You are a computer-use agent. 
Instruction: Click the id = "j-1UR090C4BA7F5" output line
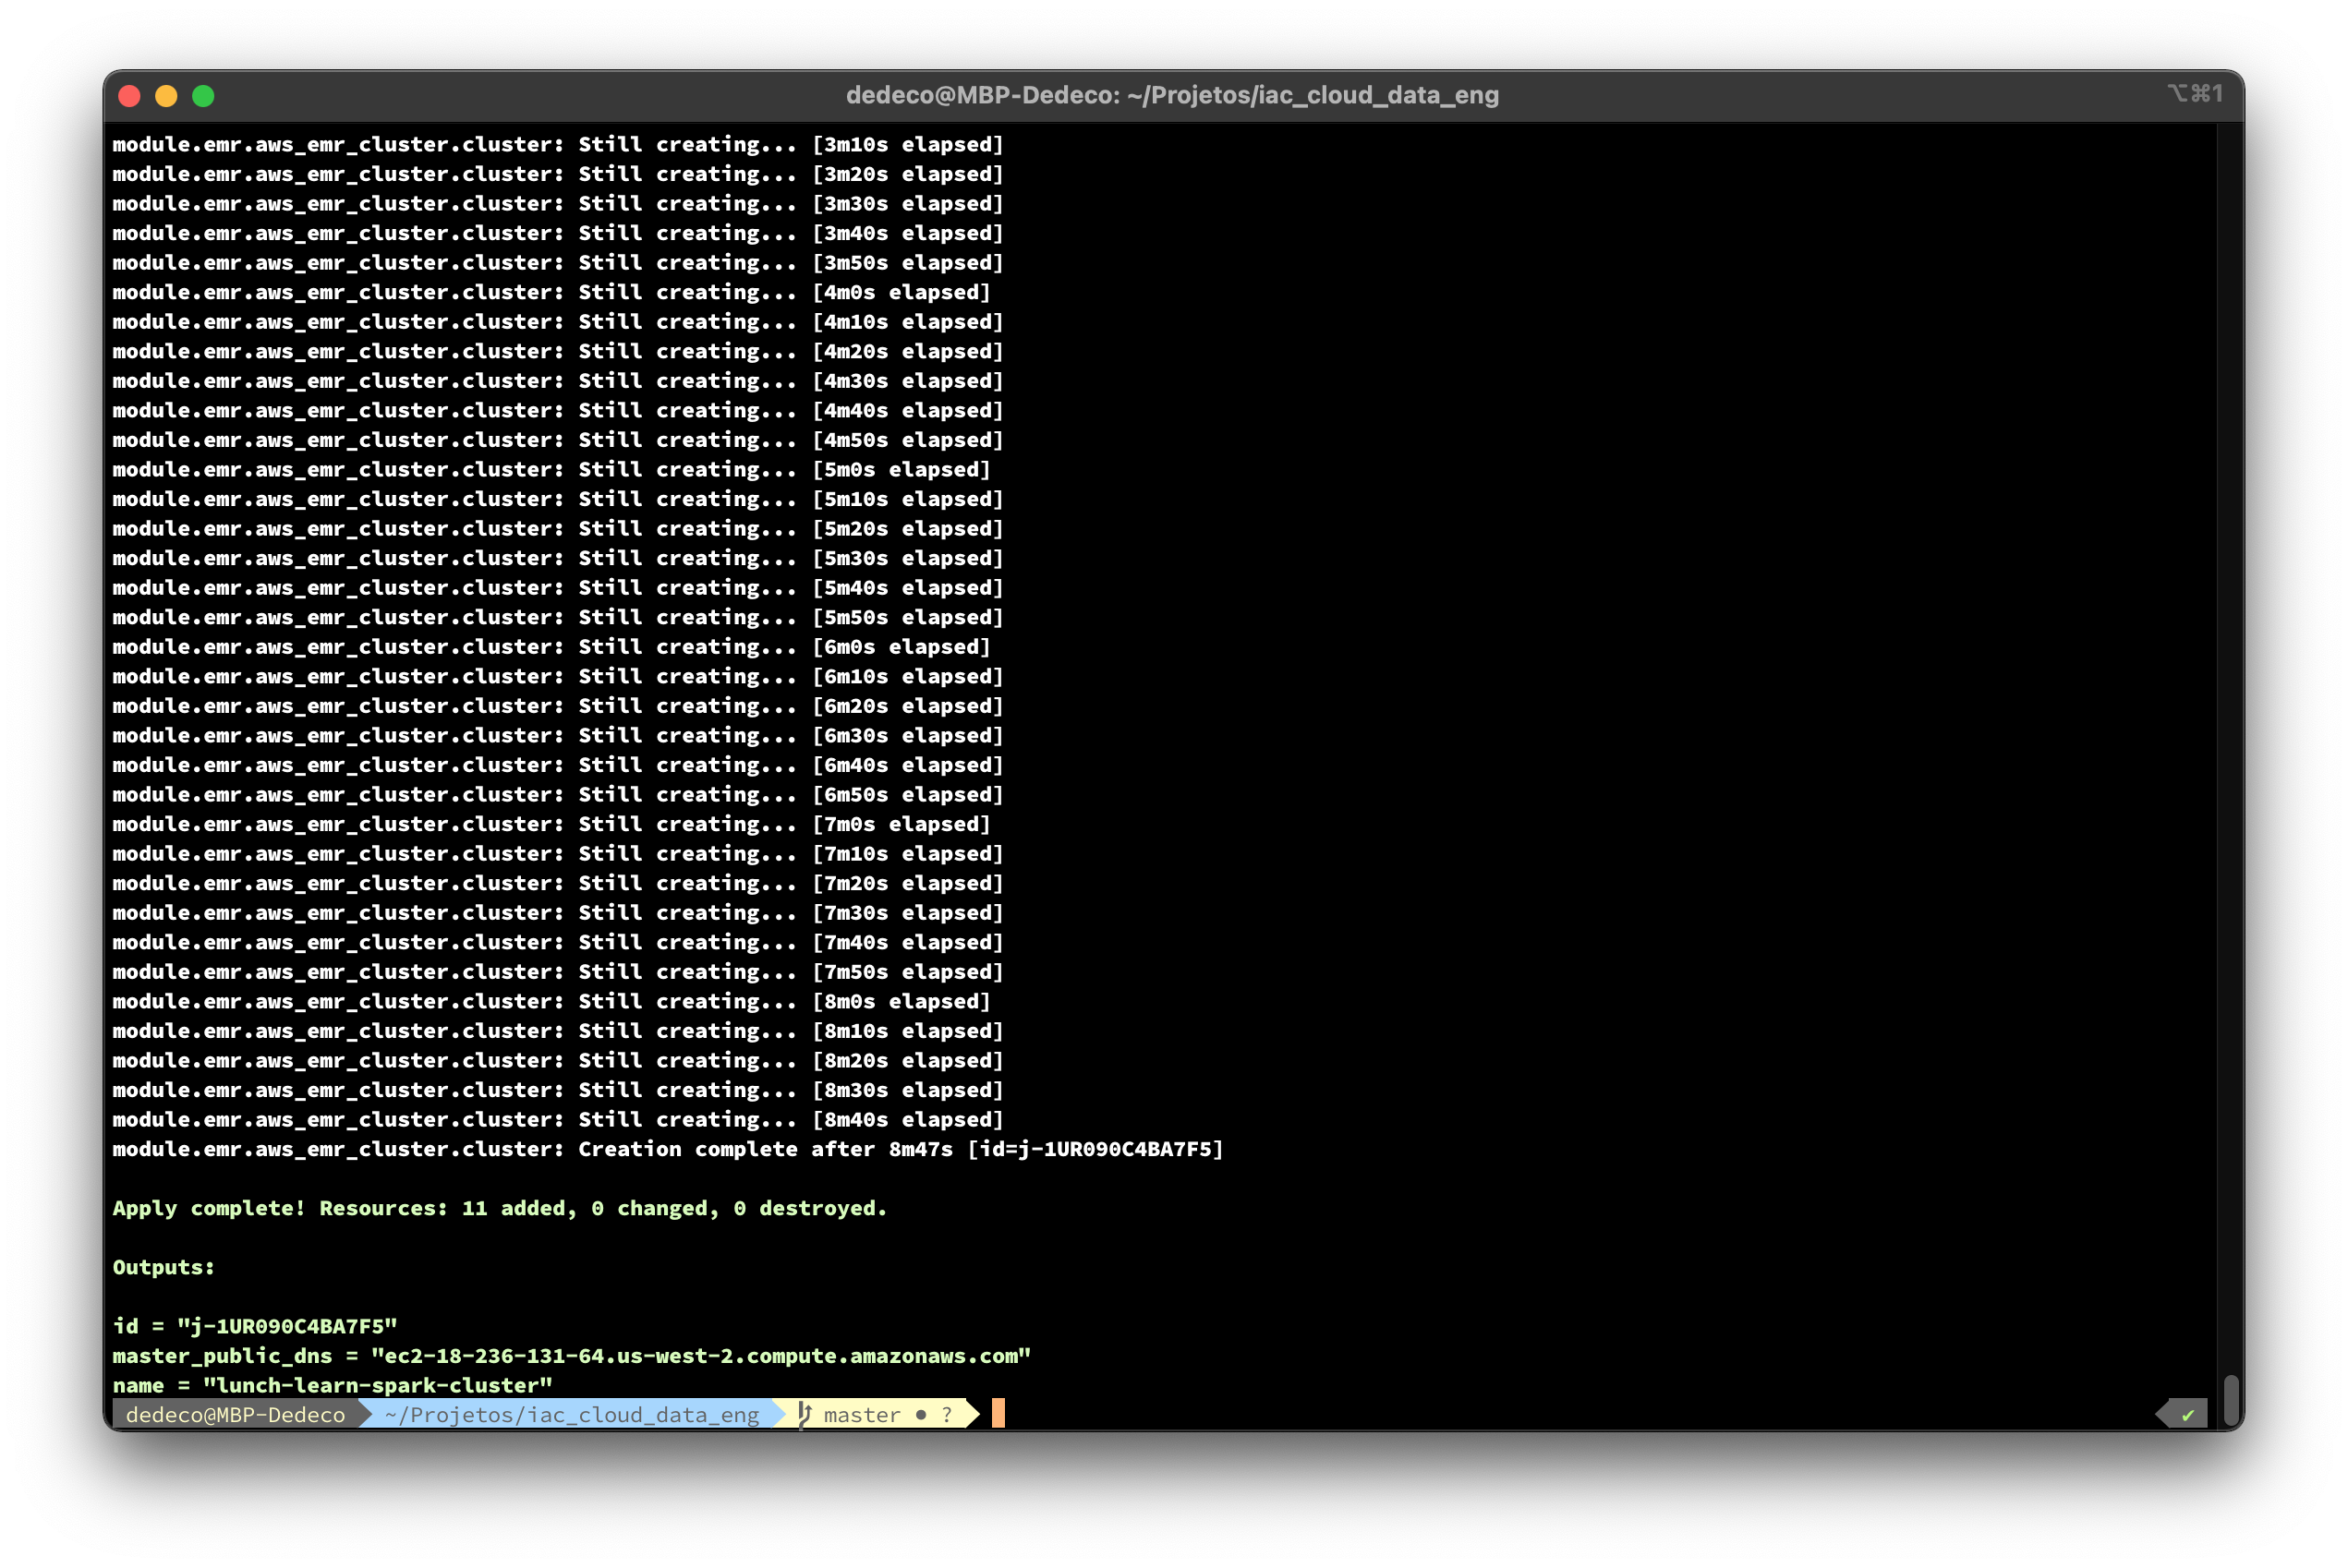[255, 1326]
